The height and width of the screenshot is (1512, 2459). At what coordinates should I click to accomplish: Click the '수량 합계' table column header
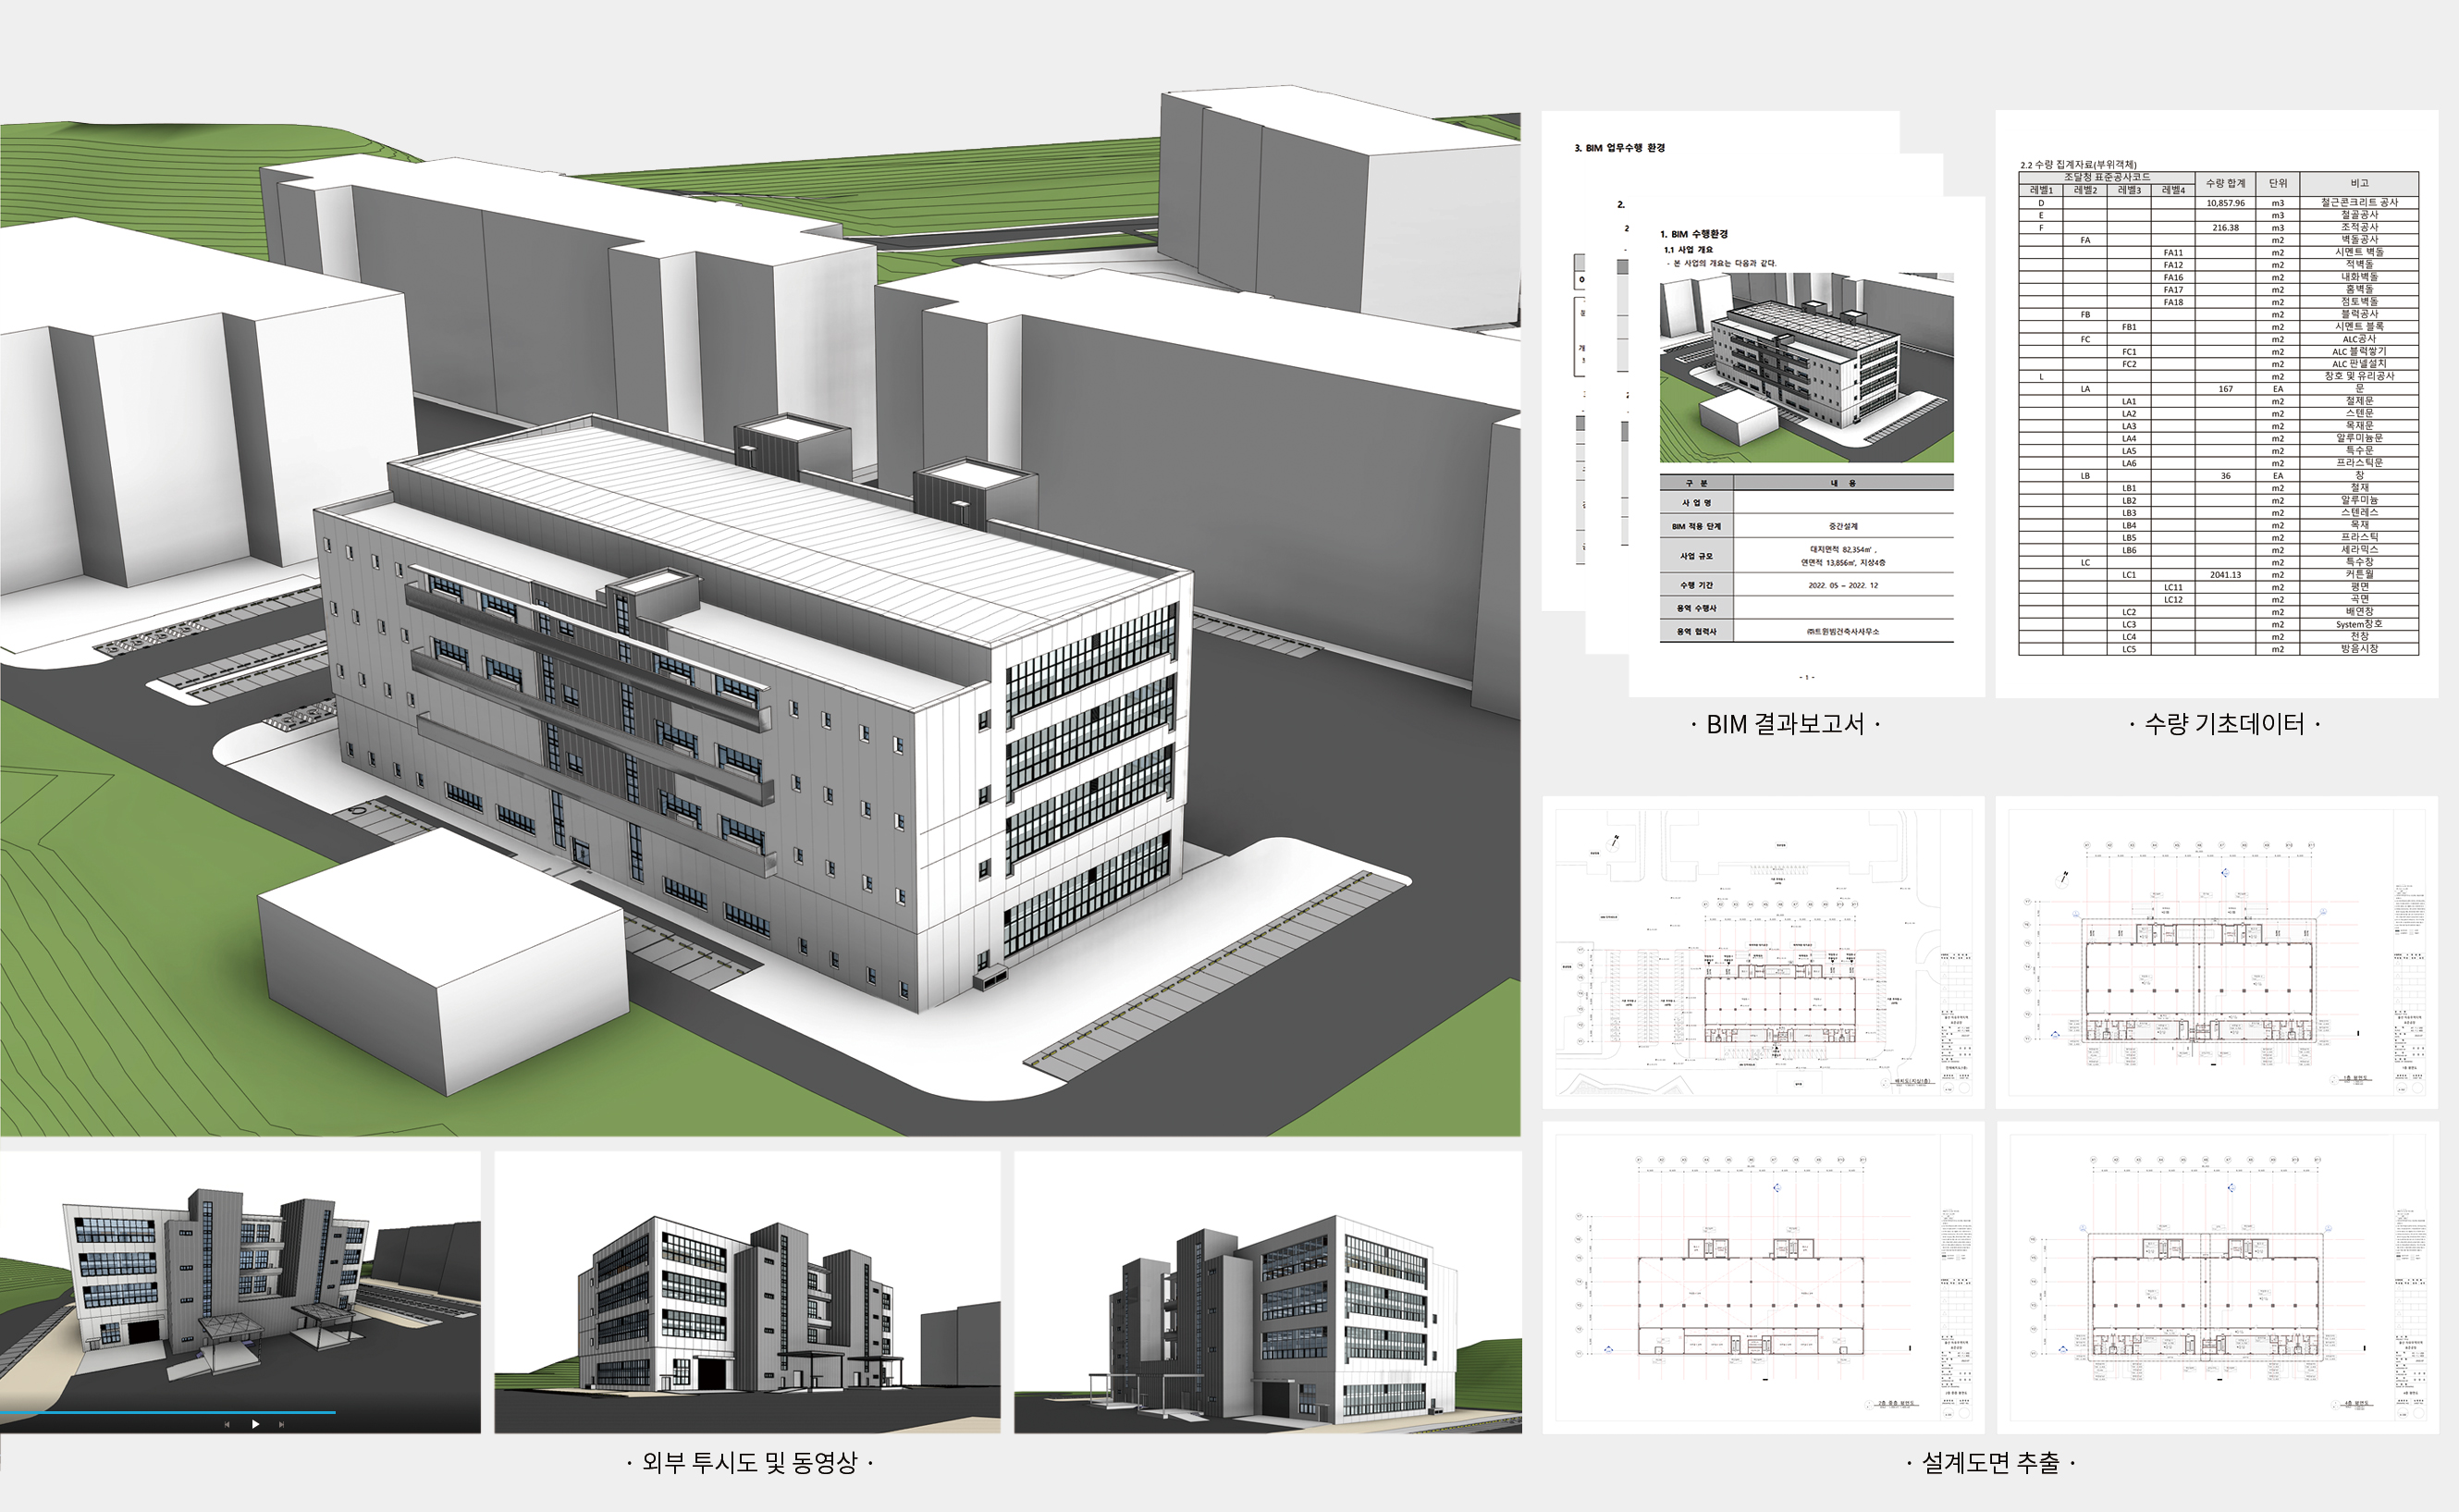pos(2225,183)
